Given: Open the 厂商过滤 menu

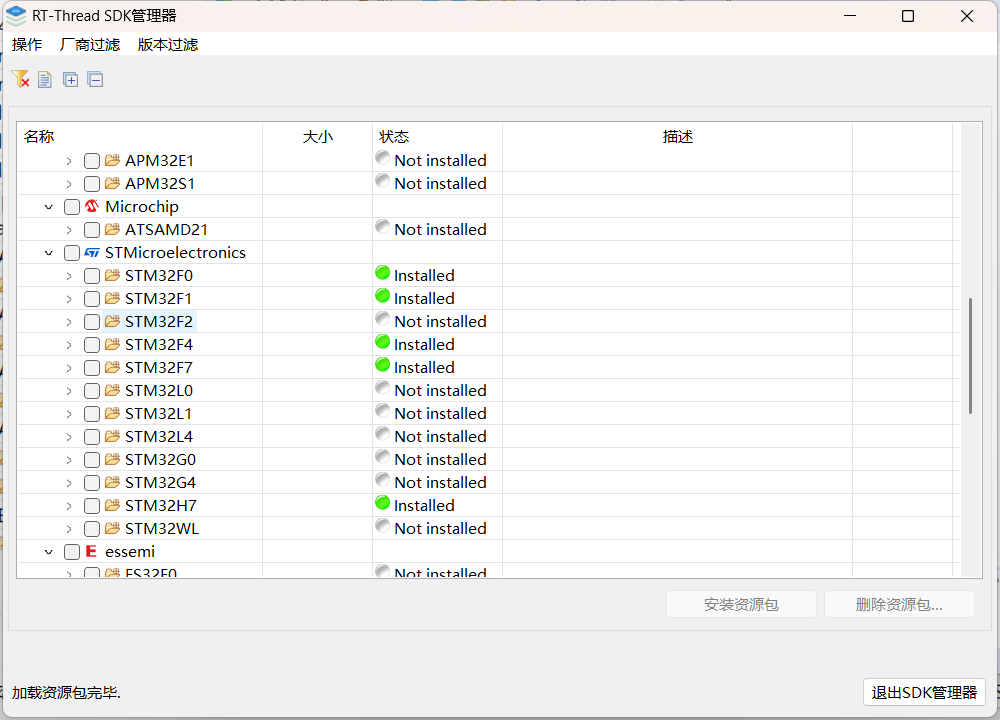Looking at the screenshot, I should (x=90, y=44).
